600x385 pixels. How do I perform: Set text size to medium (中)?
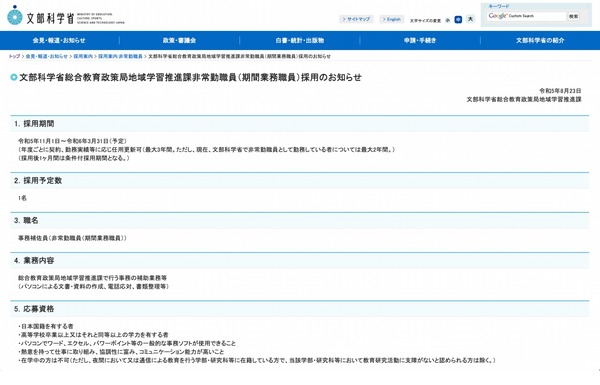458,20
